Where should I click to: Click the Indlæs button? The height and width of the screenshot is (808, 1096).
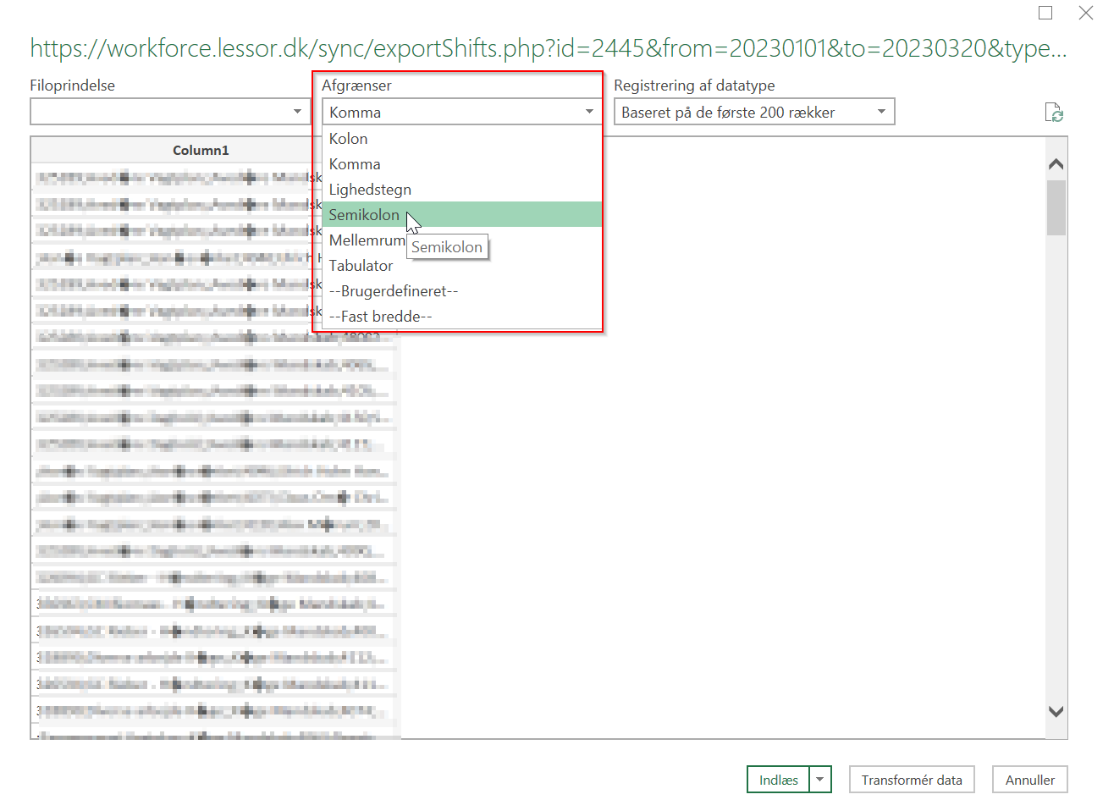pos(777,780)
